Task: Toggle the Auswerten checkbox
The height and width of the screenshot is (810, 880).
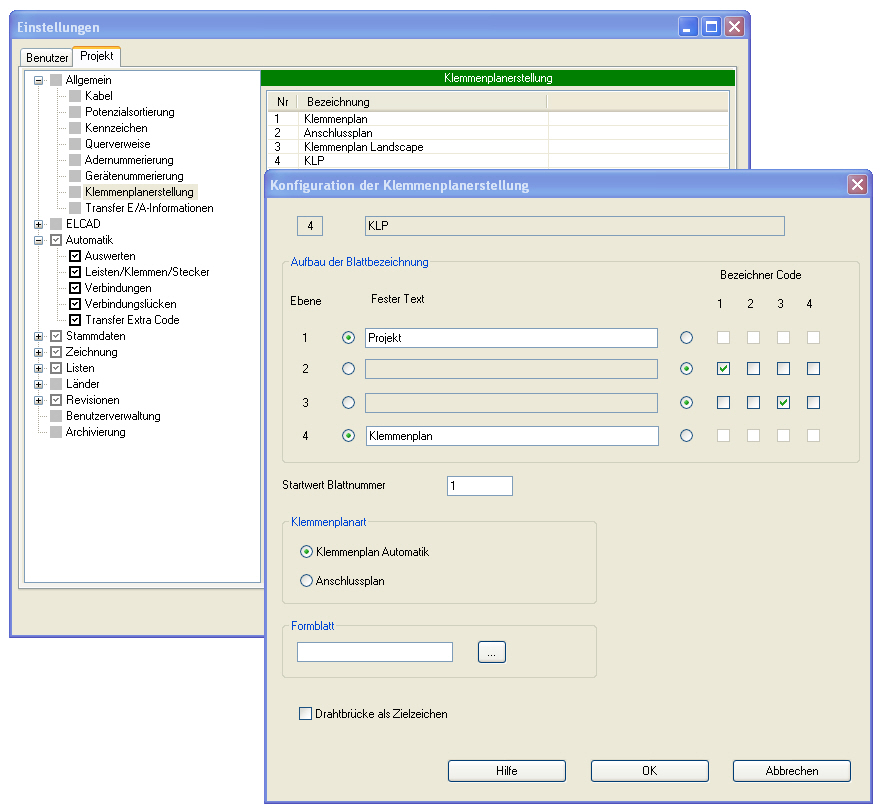Action: coord(75,257)
